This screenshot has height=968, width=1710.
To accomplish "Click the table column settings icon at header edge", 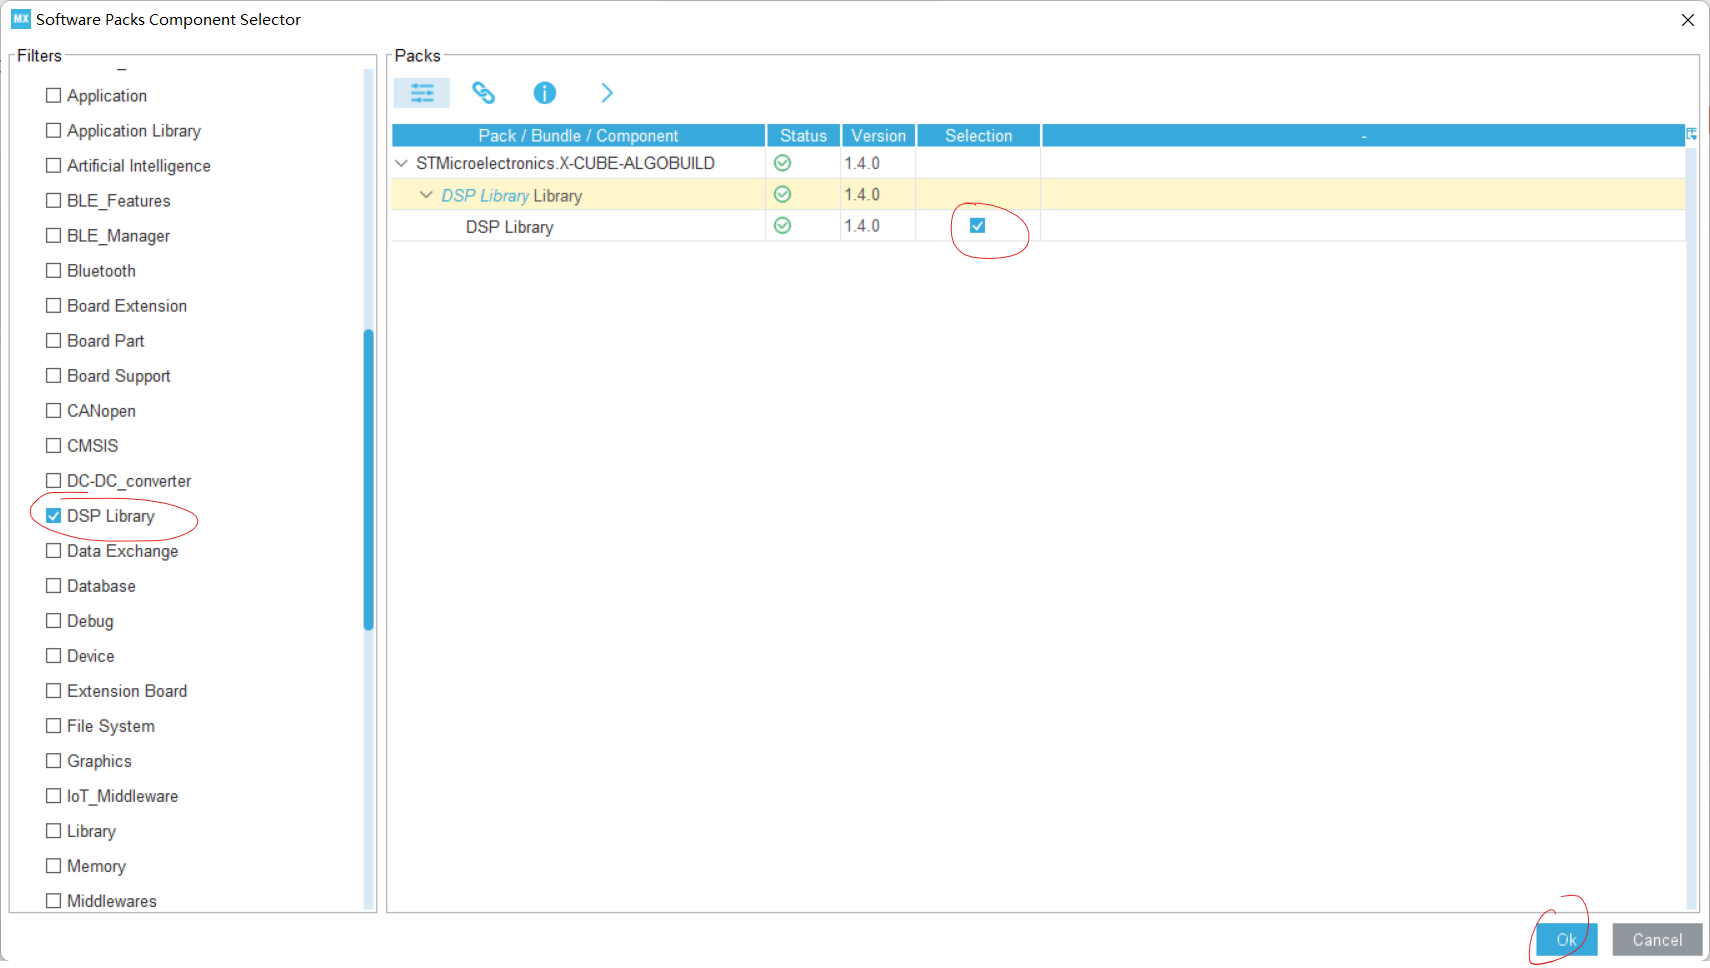I will [1691, 134].
